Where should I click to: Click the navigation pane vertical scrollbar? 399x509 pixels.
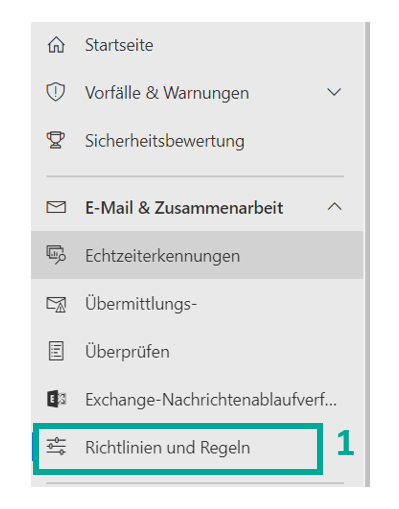[367, 254]
